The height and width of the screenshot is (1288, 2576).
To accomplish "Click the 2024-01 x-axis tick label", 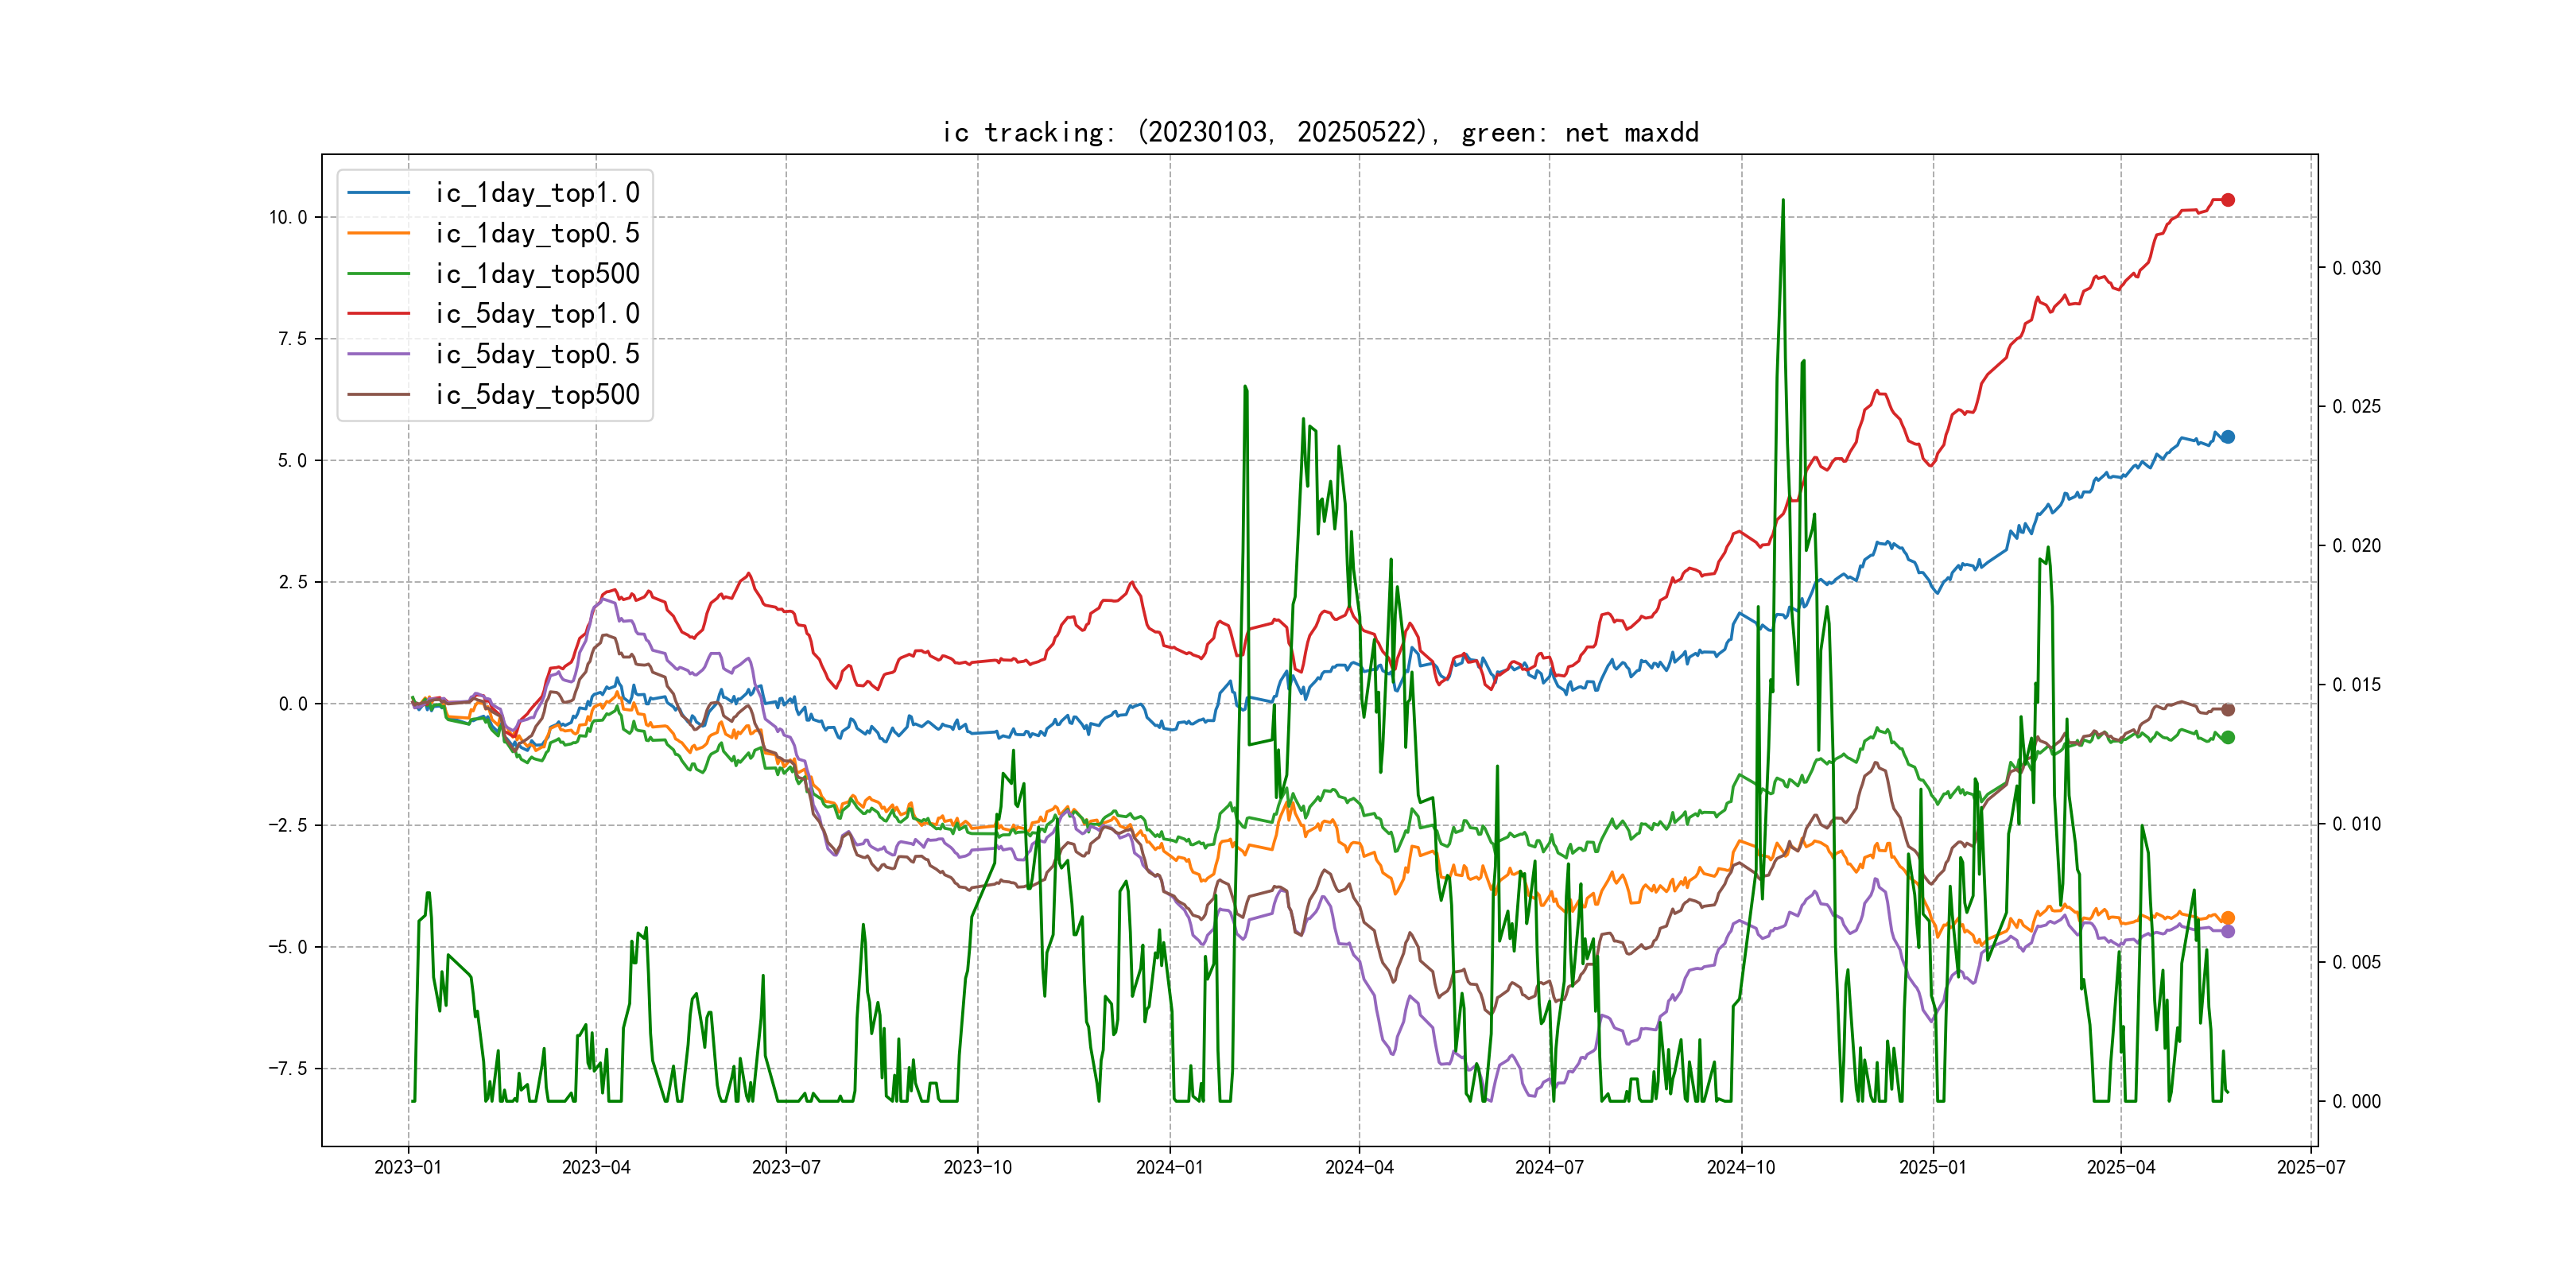I will tap(1169, 1167).
